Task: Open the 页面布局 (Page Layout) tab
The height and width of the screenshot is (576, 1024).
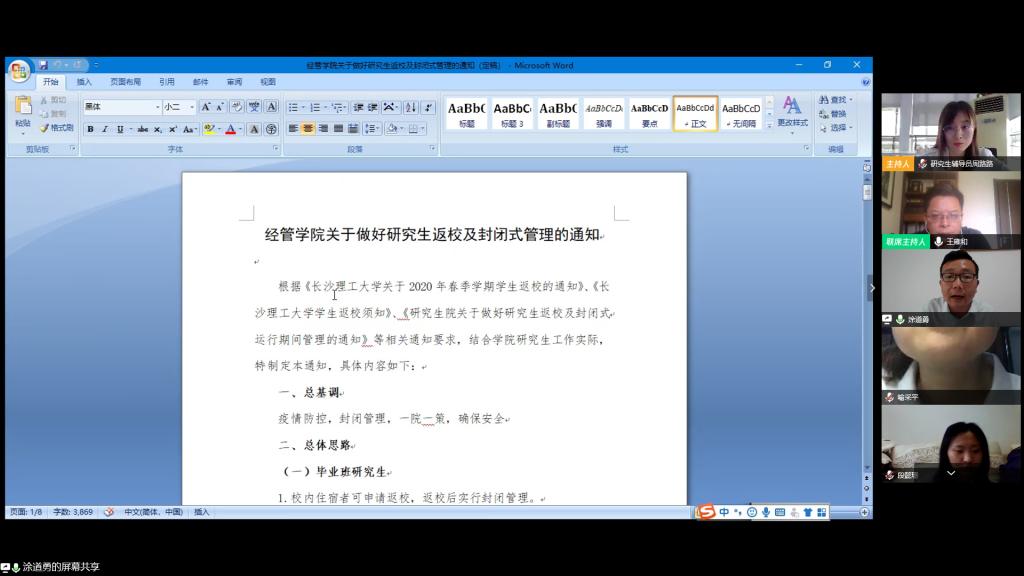Action: click(125, 82)
